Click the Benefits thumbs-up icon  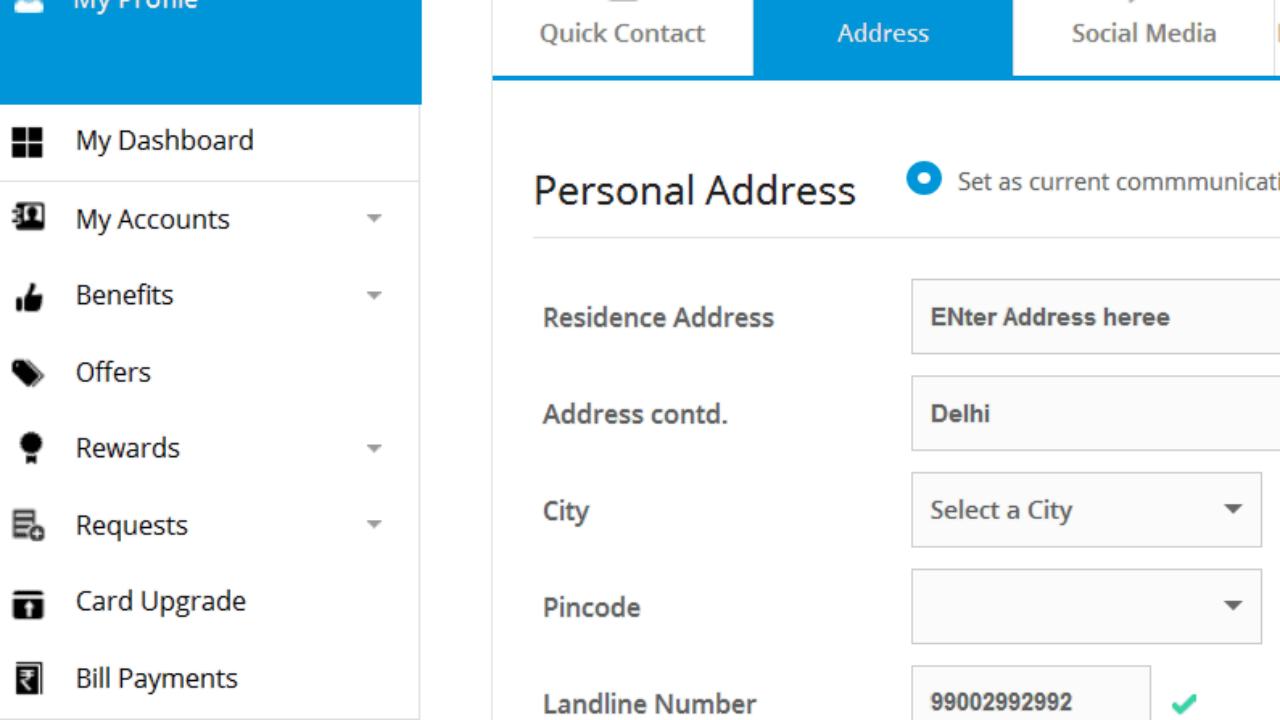tap(29, 296)
